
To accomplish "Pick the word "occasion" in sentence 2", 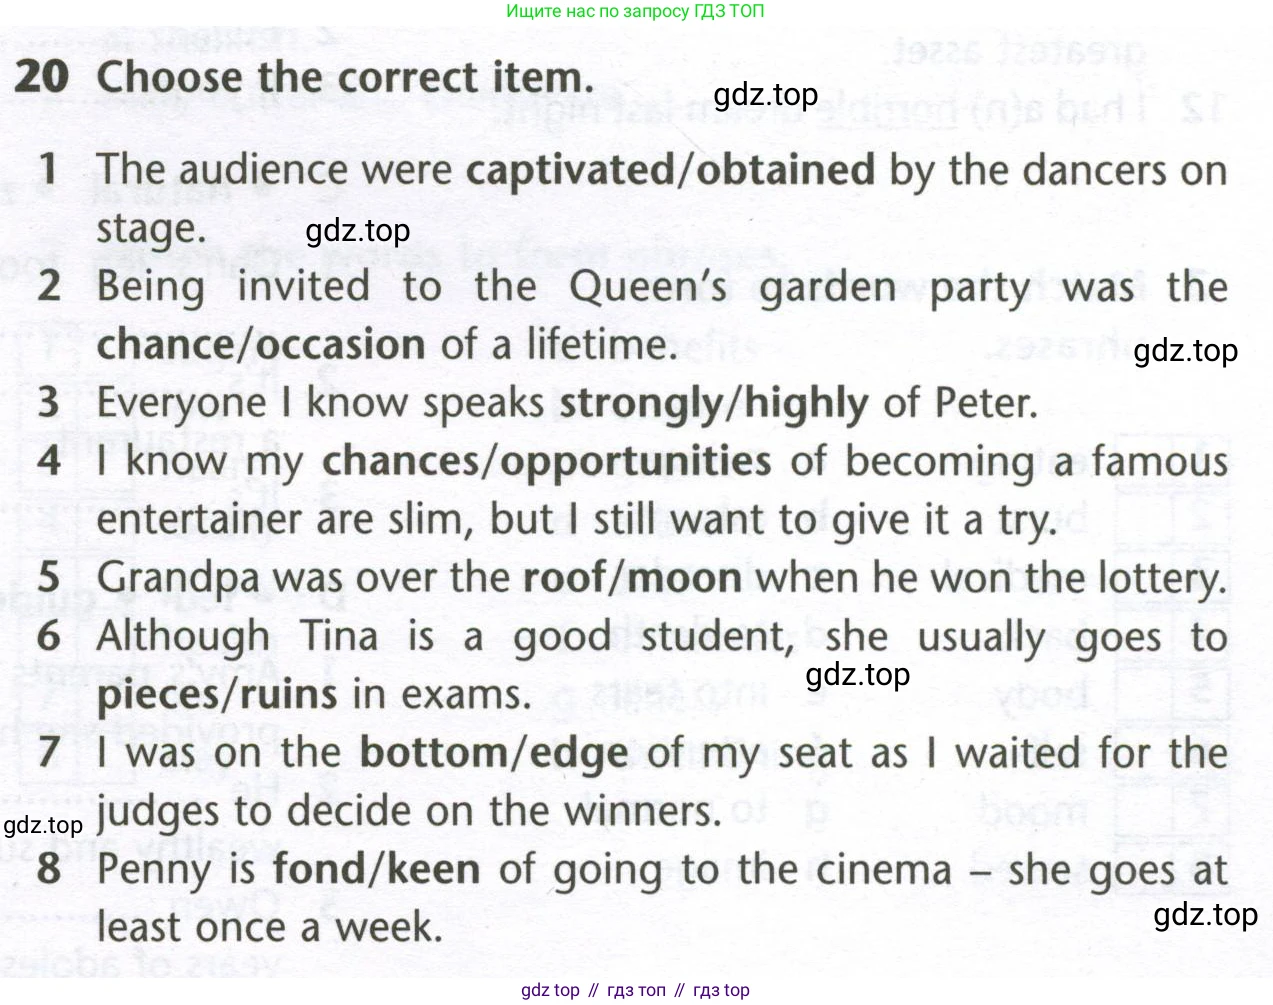I will coord(342,345).
